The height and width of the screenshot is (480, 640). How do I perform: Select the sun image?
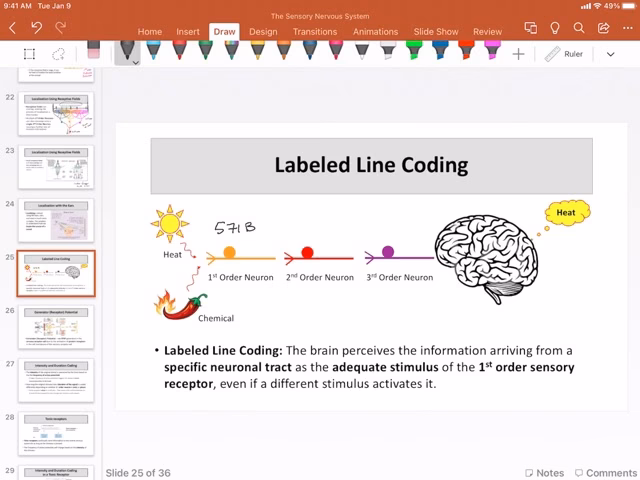tap(170, 224)
